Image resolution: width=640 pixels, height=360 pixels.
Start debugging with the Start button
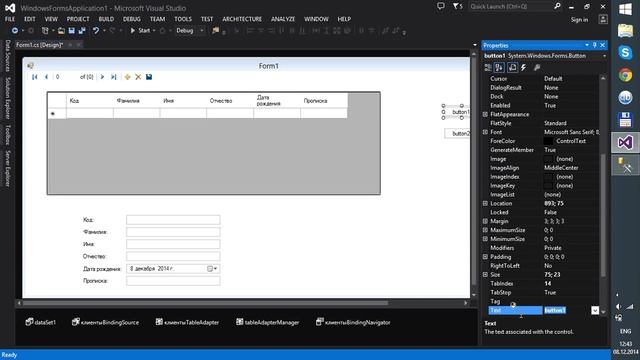pyautogui.click(x=140, y=31)
